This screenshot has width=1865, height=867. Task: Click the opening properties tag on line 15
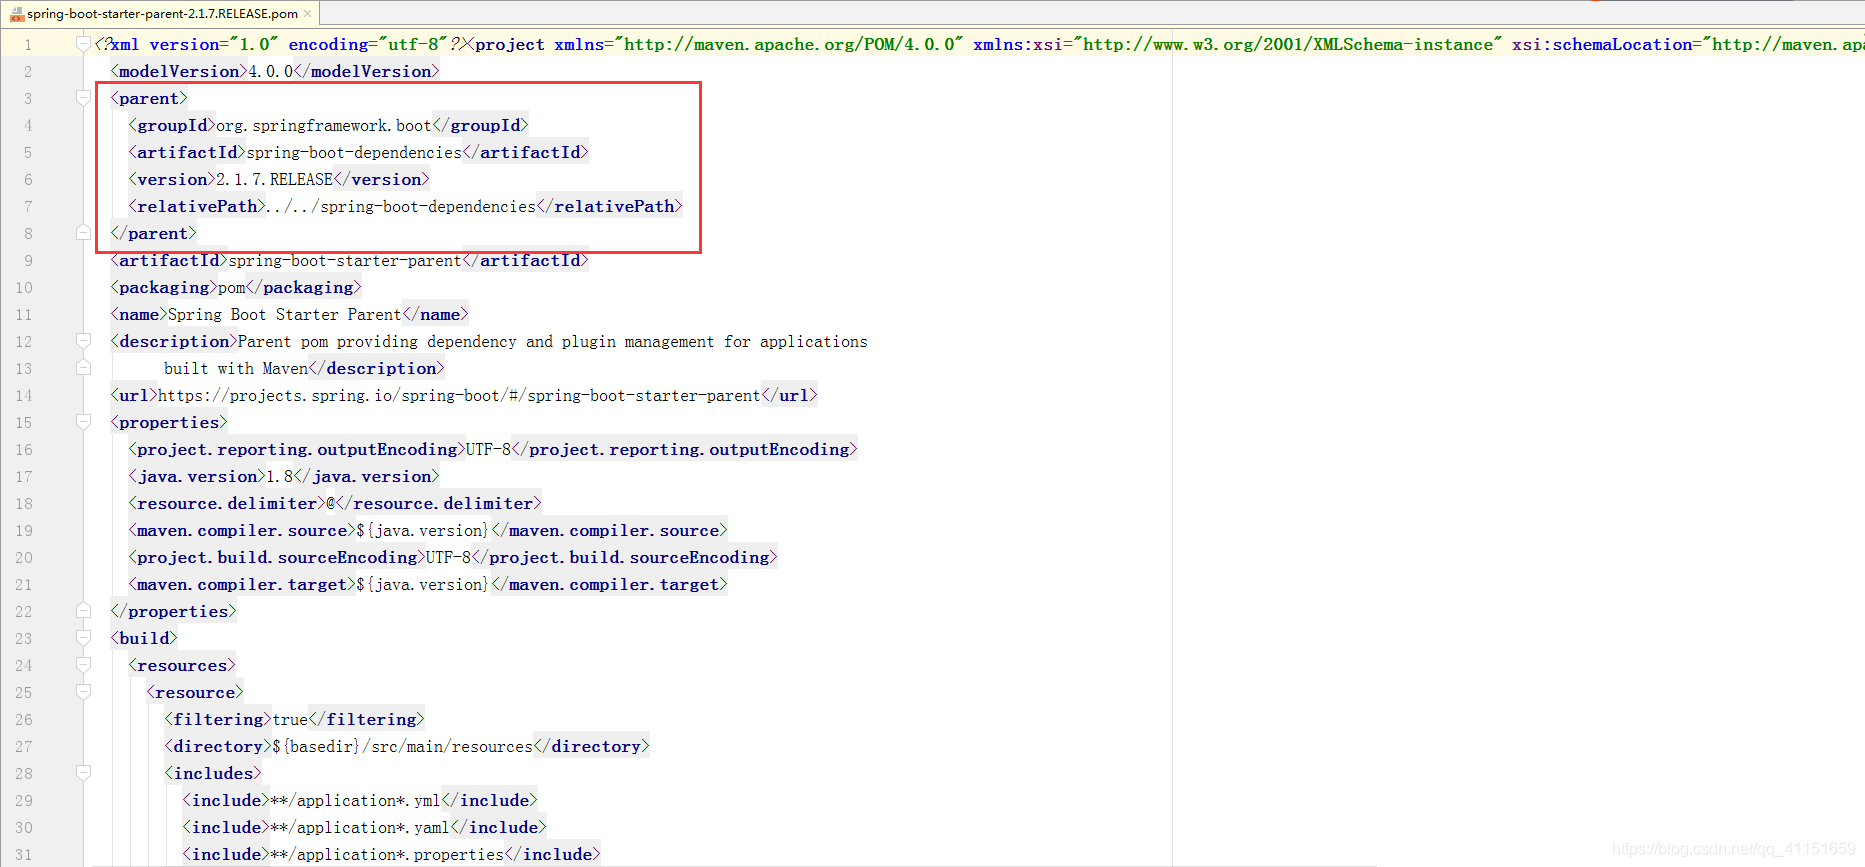(x=169, y=422)
